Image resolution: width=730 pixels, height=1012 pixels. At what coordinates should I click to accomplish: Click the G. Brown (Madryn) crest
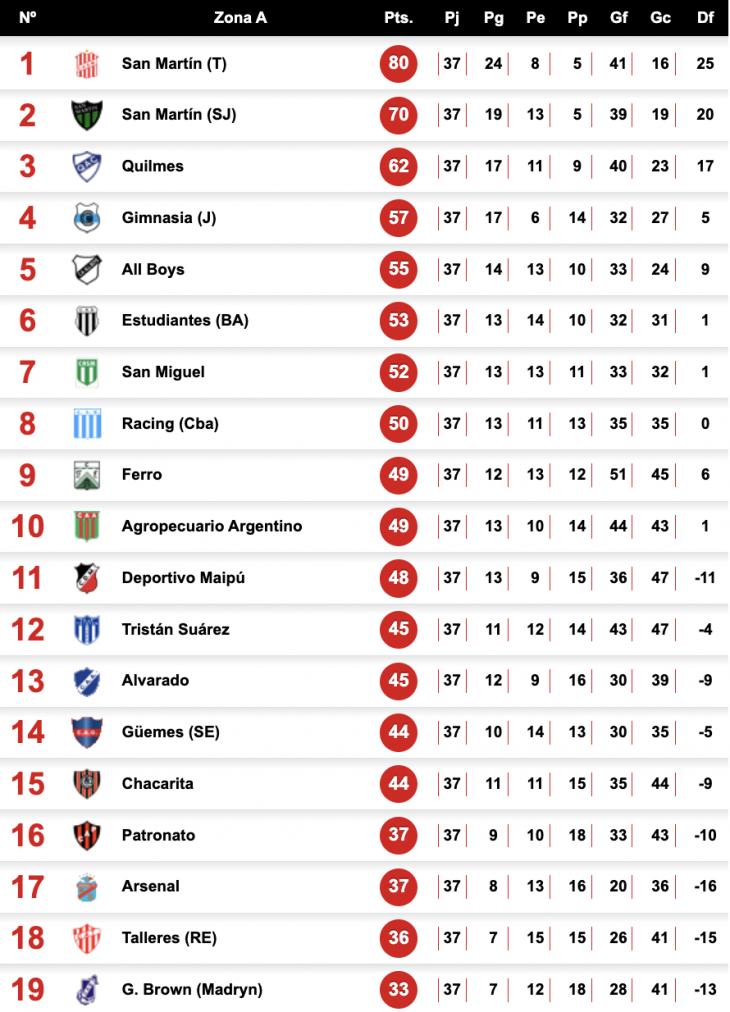tap(86, 989)
